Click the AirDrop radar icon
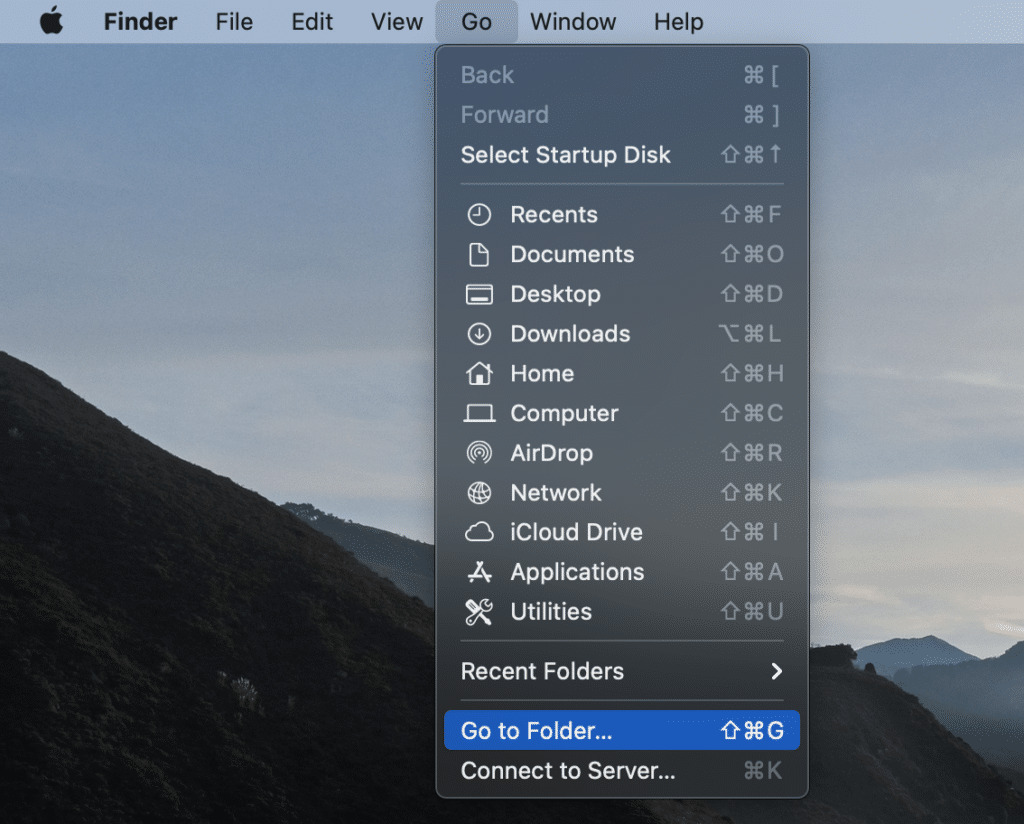The image size is (1024, 824). point(479,453)
